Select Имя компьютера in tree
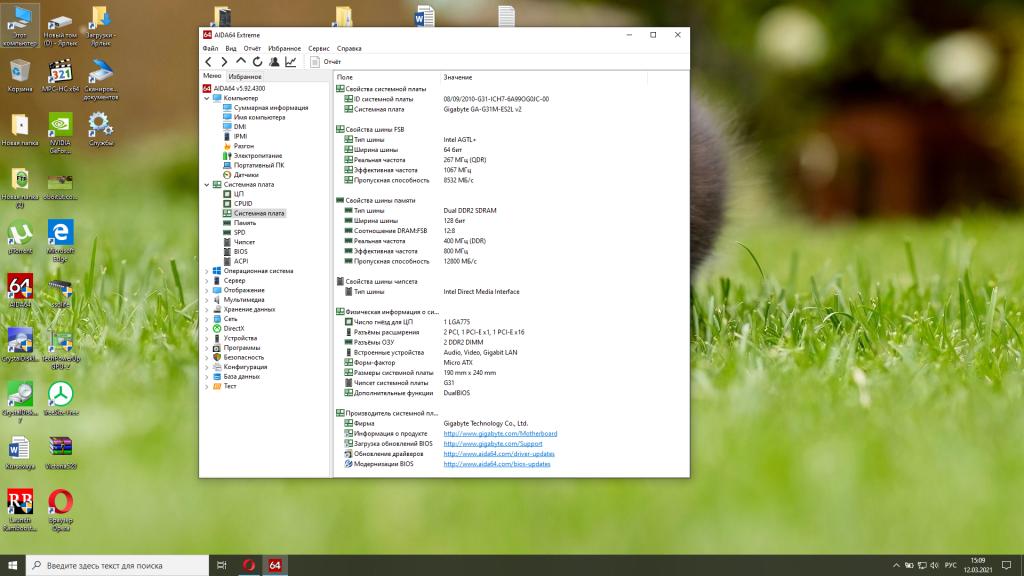This screenshot has width=1024, height=576. (x=259, y=118)
